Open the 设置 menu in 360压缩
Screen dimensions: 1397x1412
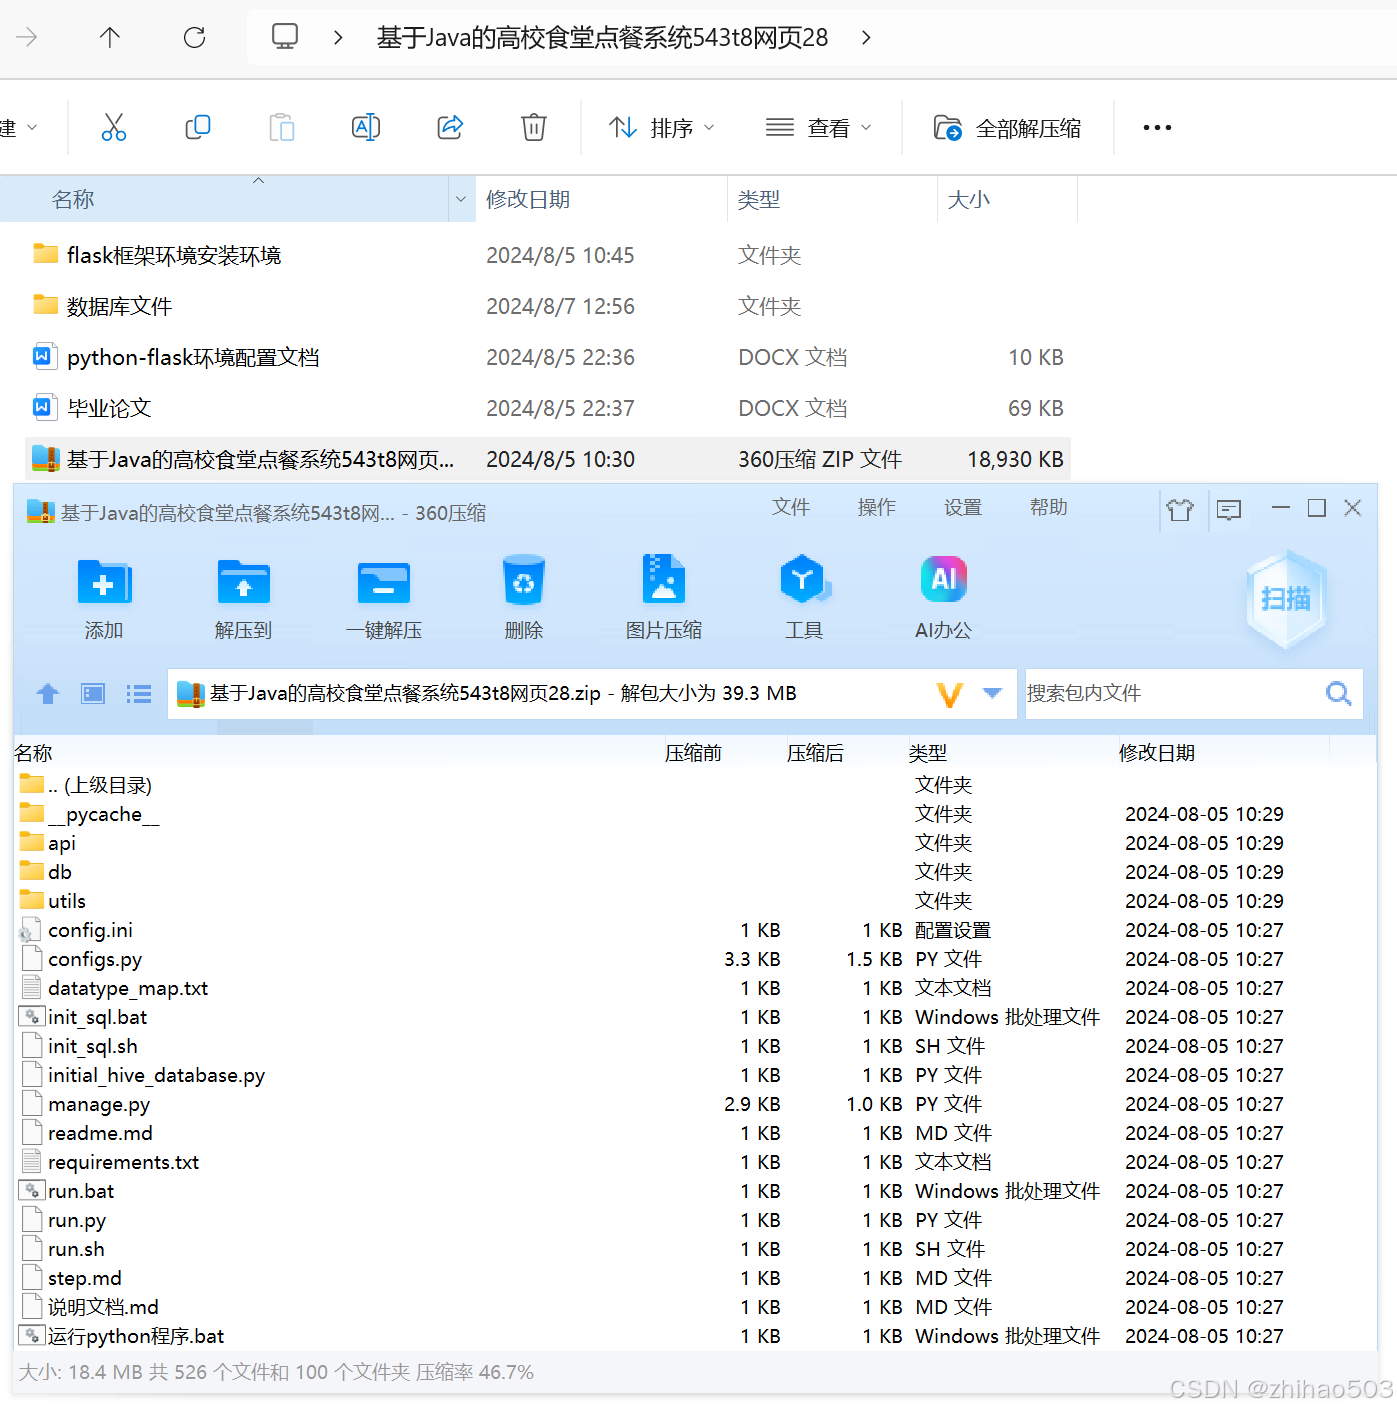(962, 508)
